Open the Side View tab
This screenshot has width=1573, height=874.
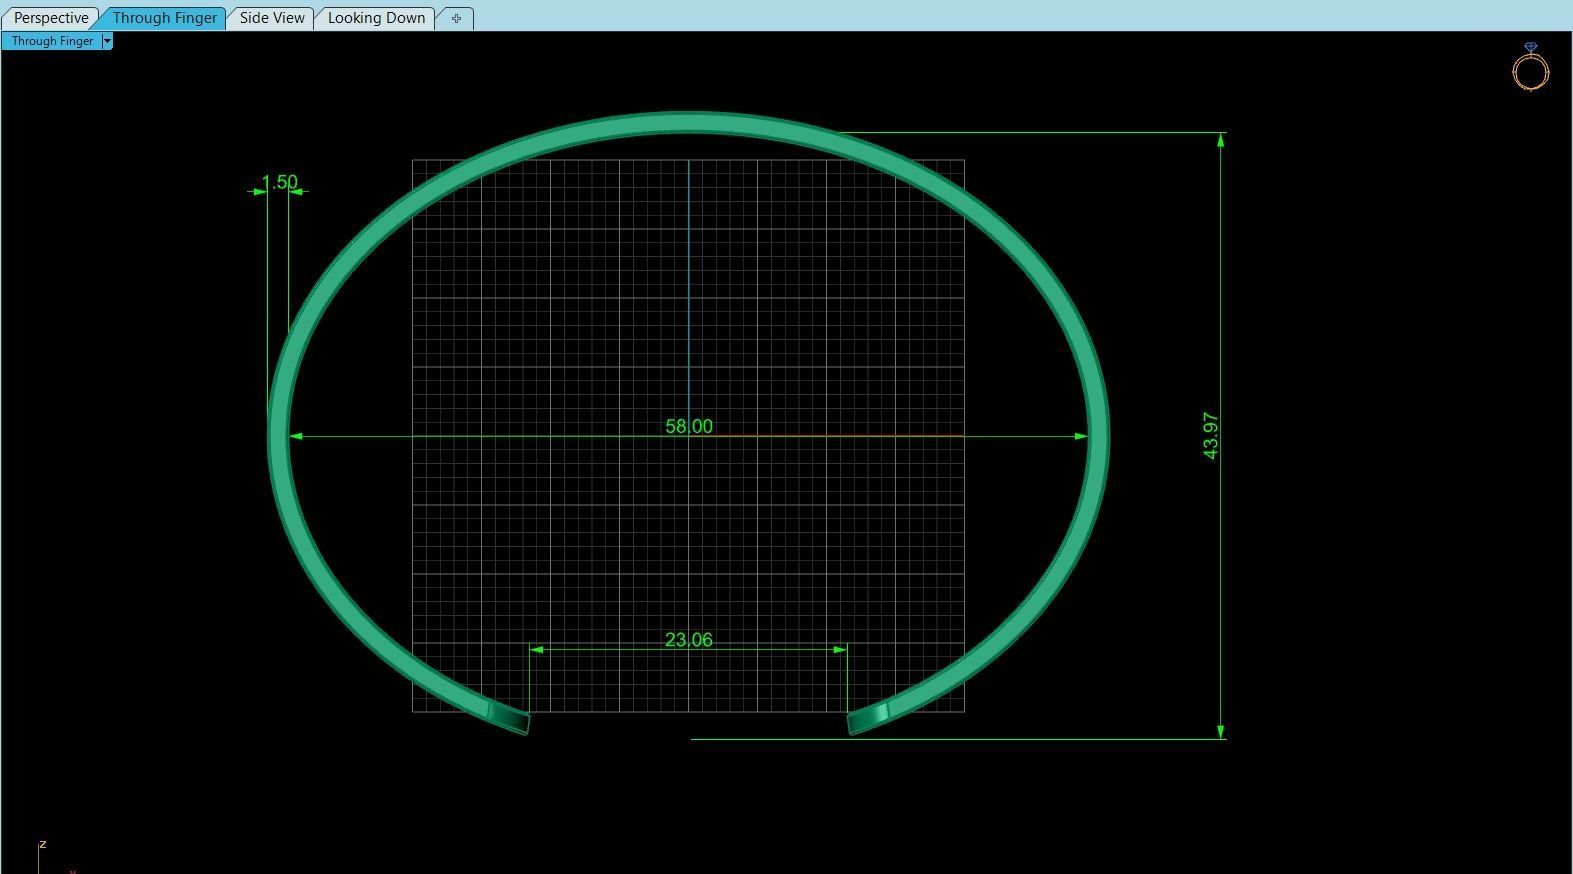[272, 18]
